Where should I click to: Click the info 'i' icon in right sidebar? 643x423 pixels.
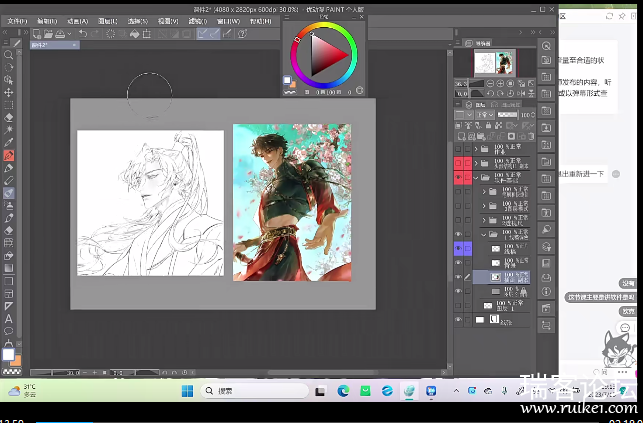tap(546, 291)
